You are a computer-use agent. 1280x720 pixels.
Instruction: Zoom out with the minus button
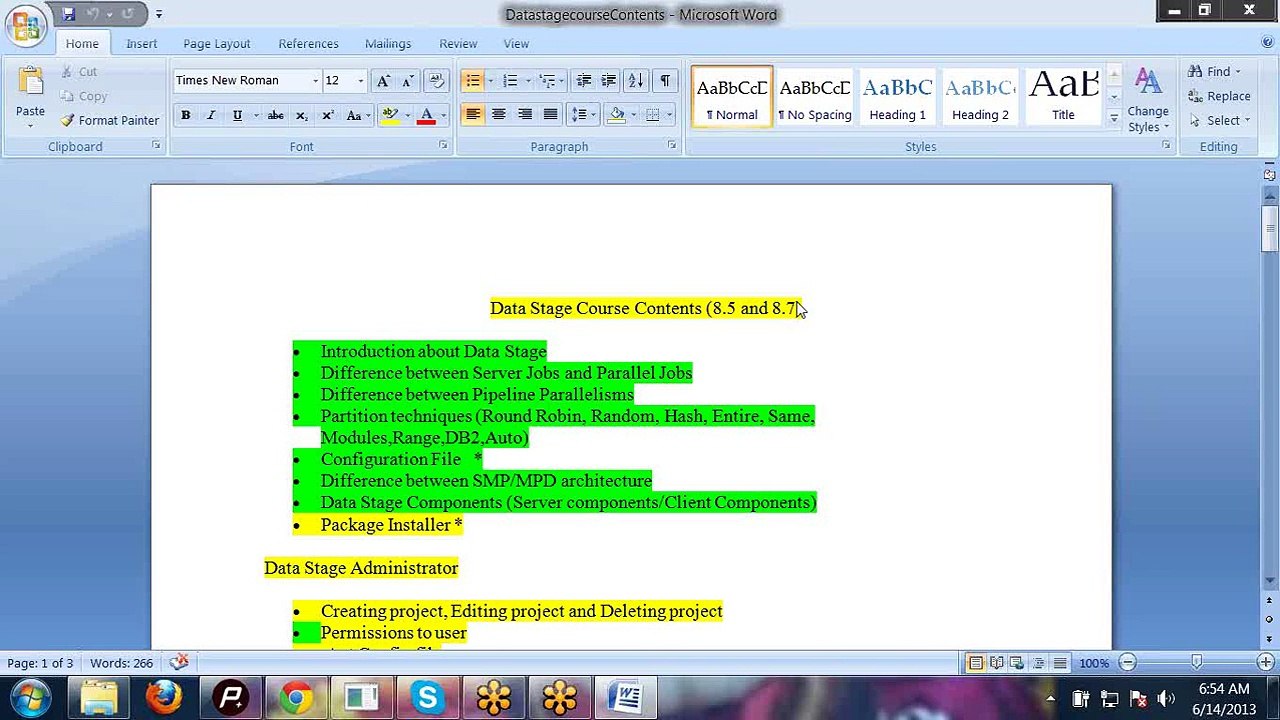tap(1127, 662)
